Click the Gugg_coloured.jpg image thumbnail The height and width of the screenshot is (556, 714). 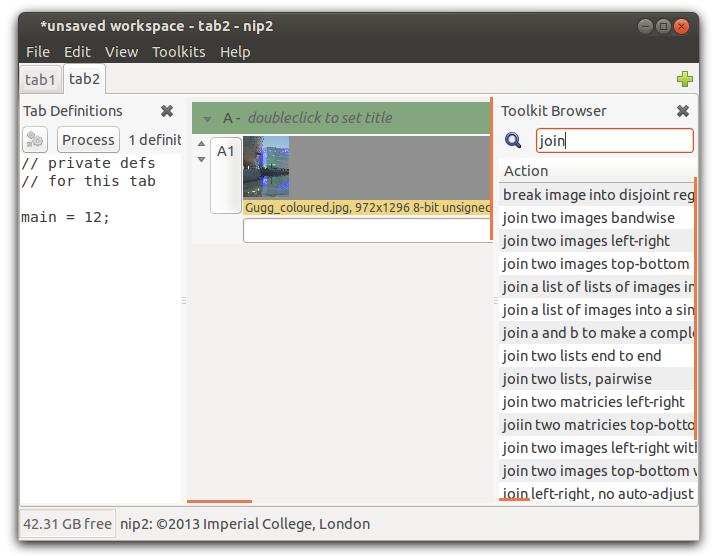point(266,167)
